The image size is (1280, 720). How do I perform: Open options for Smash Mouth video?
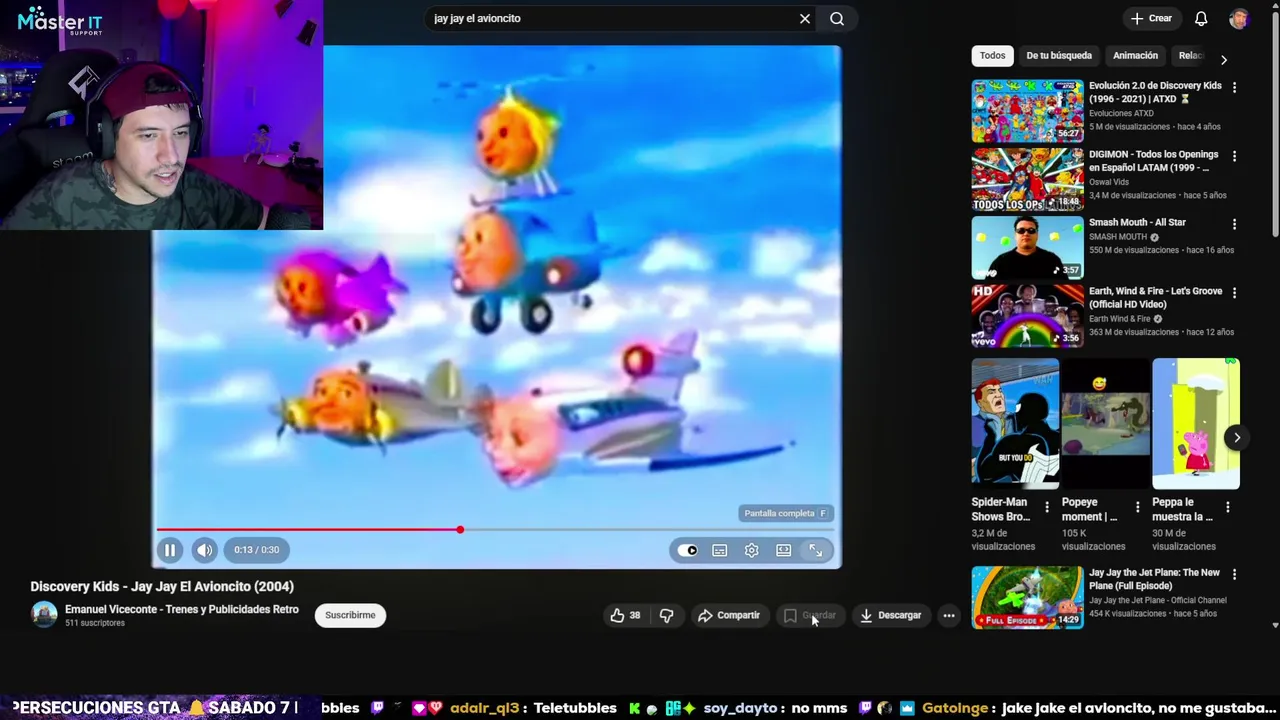point(1234,225)
